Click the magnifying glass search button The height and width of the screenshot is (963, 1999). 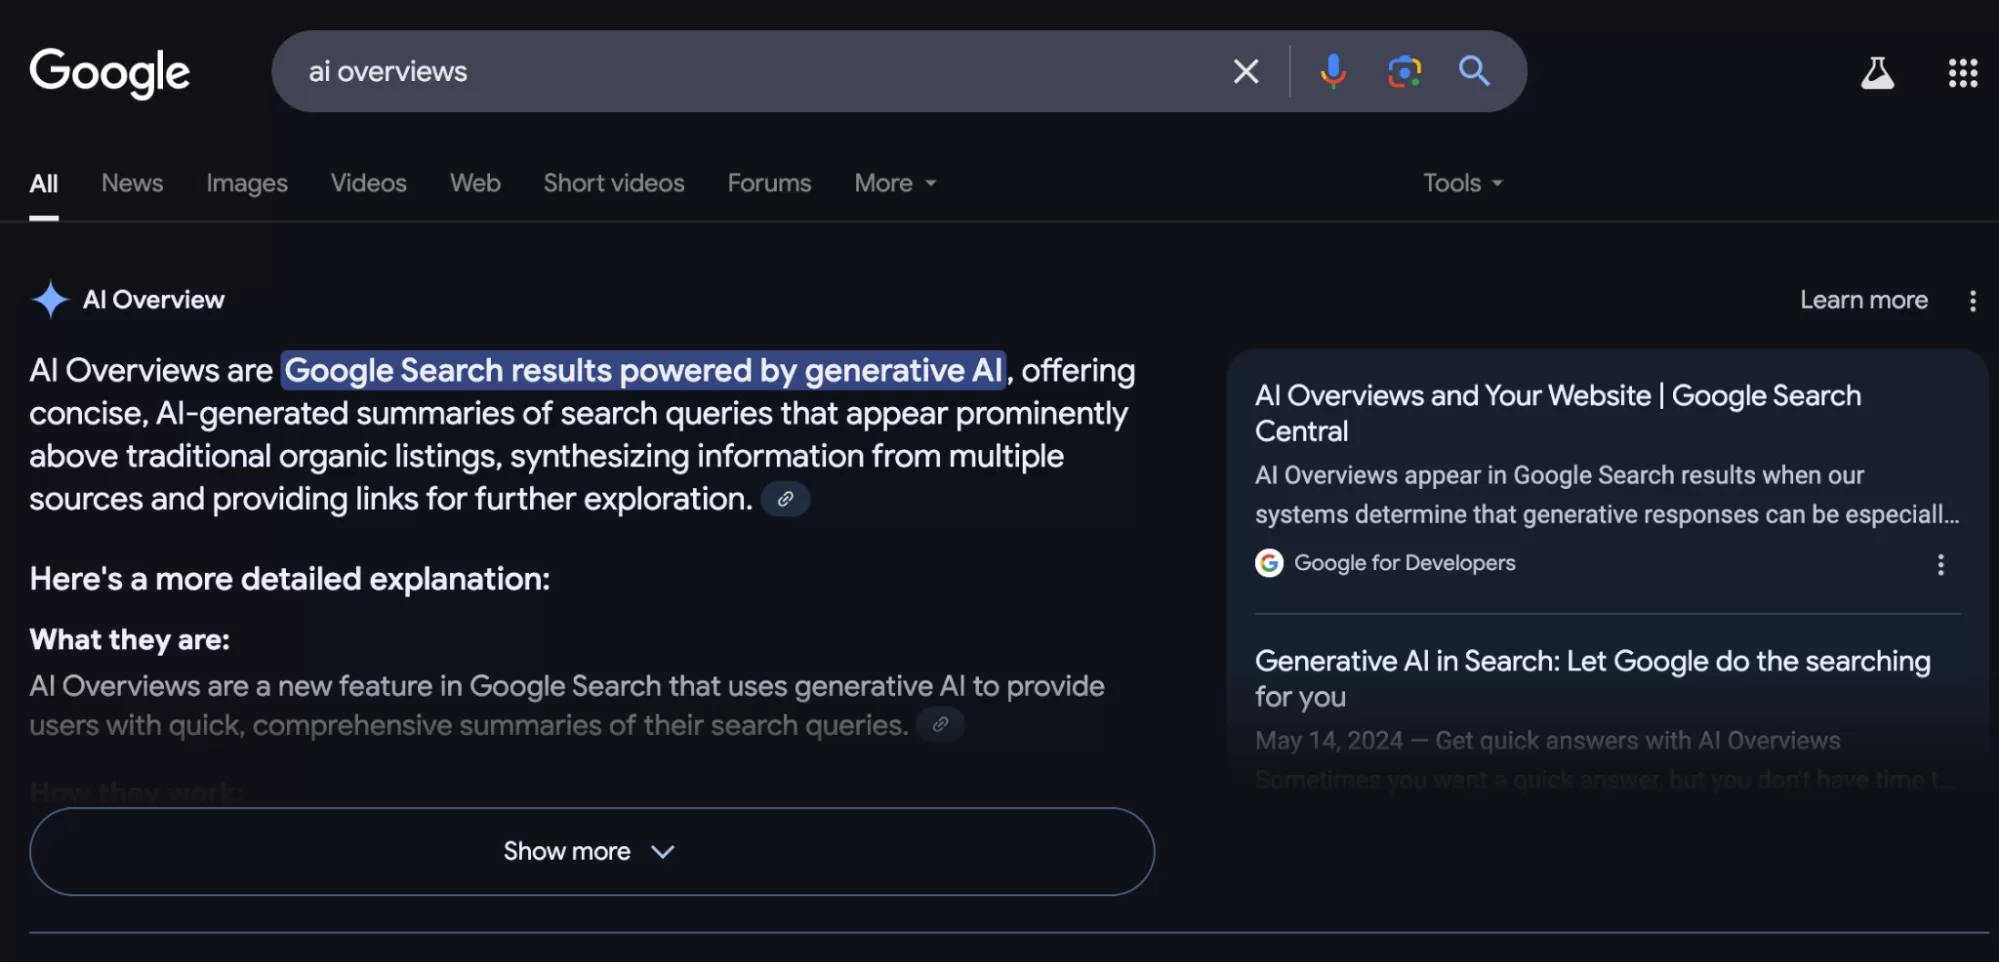click(x=1474, y=71)
